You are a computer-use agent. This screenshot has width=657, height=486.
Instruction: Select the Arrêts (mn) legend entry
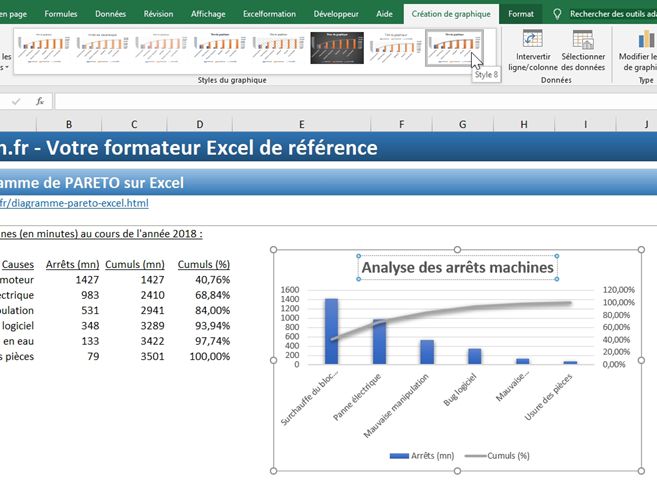(416, 455)
